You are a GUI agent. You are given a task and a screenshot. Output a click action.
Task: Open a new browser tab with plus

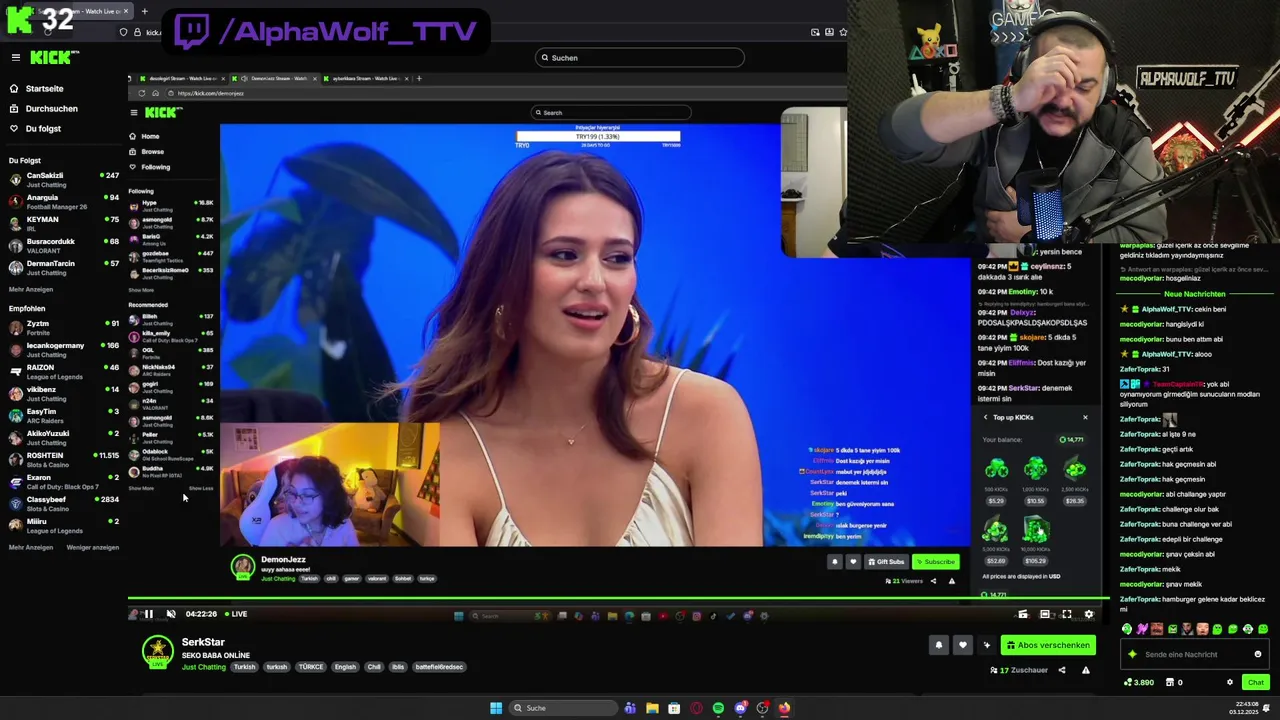pyautogui.click(x=144, y=11)
